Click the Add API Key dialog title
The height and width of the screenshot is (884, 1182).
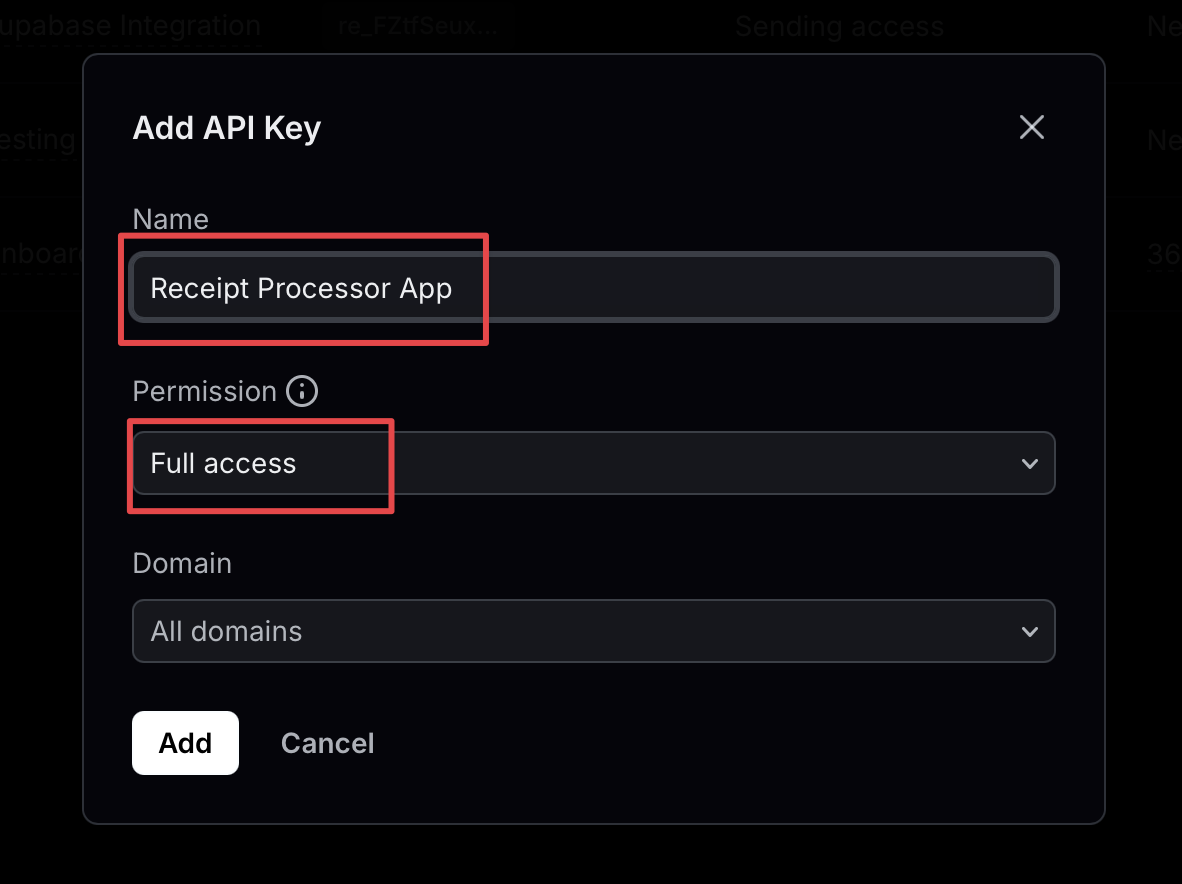click(x=226, y=127)
